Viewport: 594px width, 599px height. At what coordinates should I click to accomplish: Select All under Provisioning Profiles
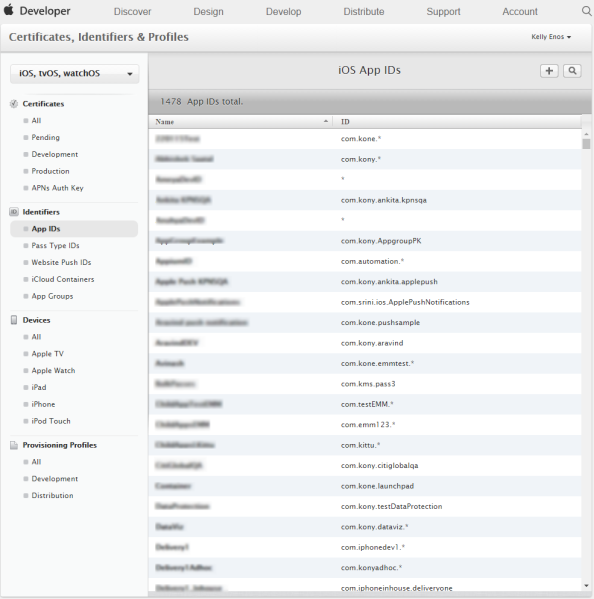pos(36,462)
